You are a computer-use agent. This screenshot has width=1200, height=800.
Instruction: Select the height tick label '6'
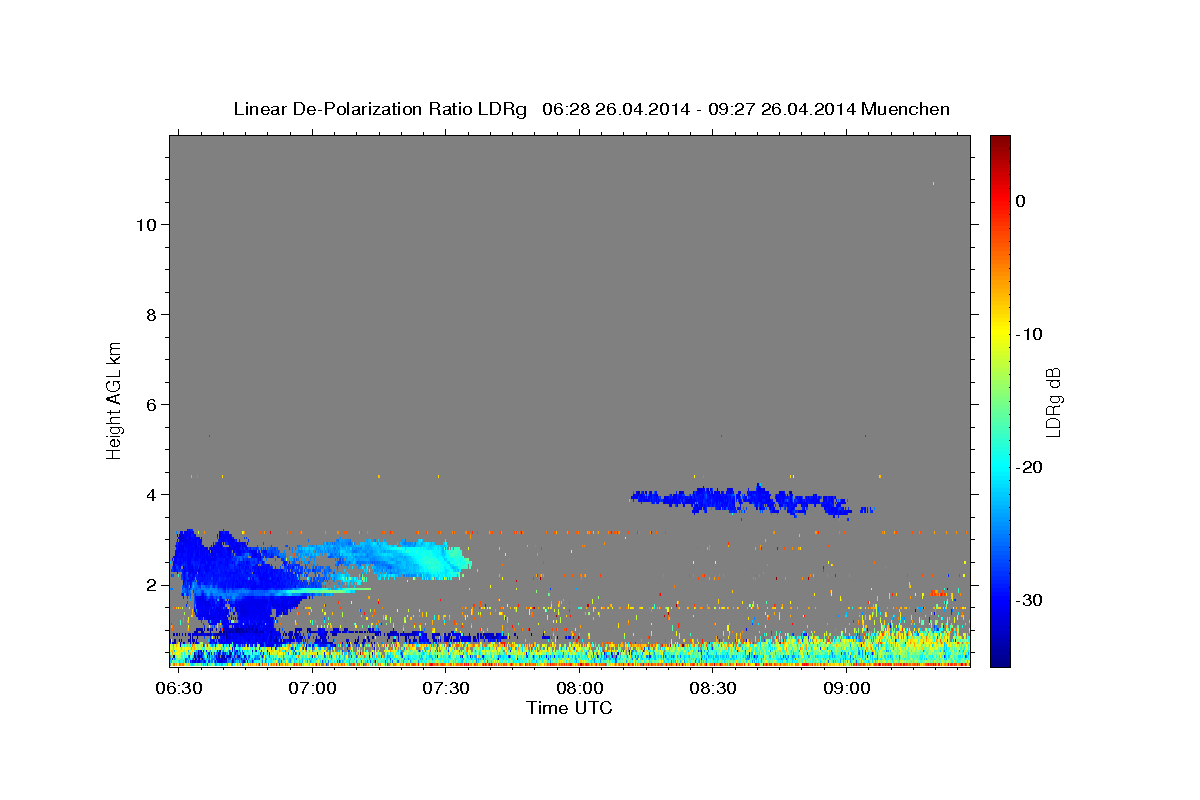pyautogui.click(x=151, y=404)
